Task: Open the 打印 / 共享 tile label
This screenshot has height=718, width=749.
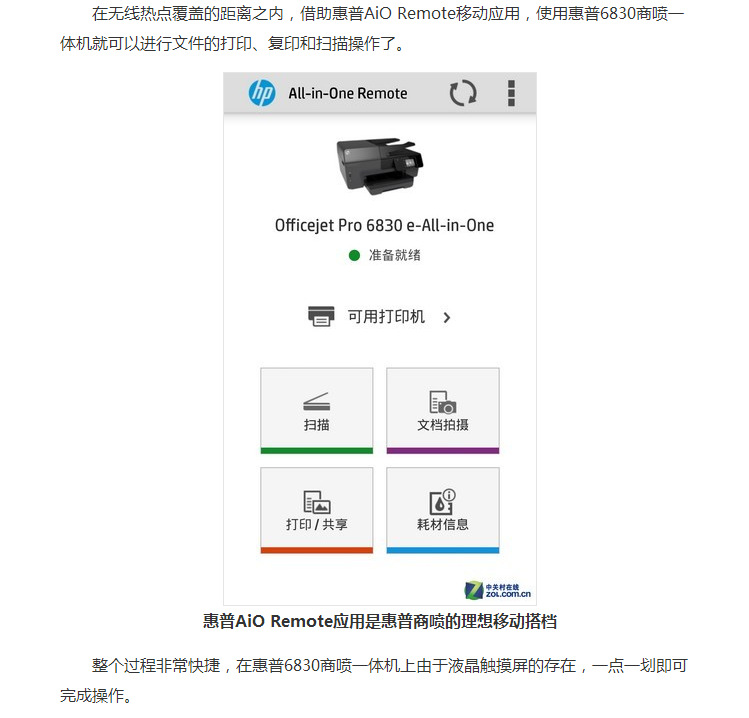Action: (317, 525)
